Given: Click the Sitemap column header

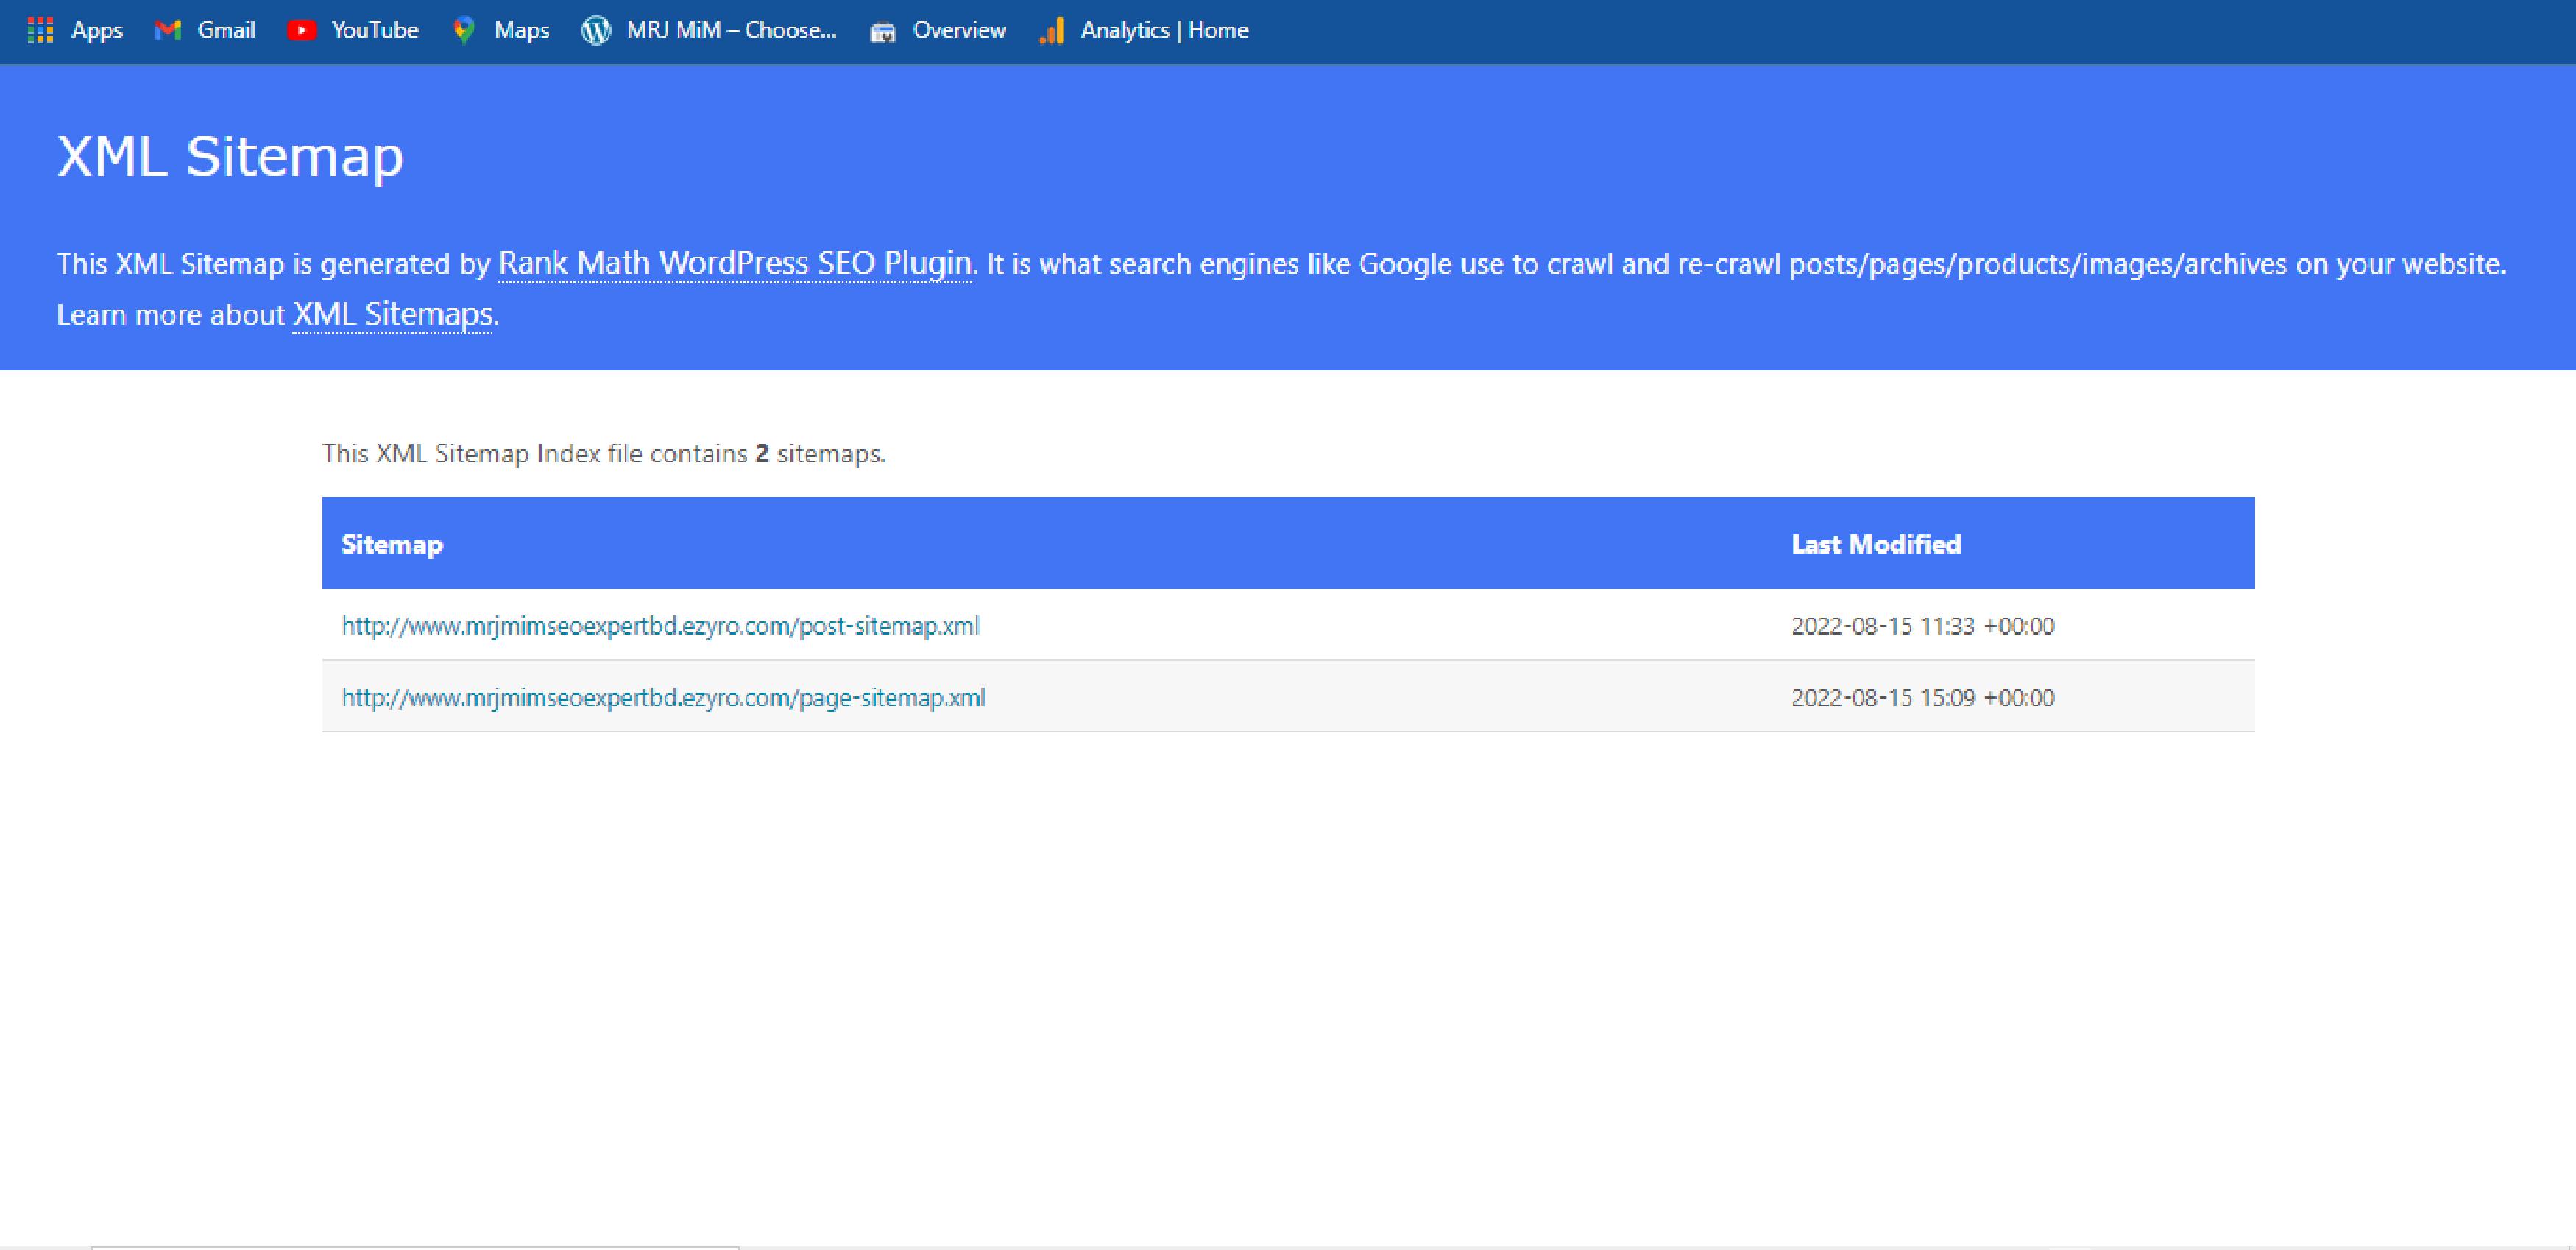Looking at the screenshot, I should 391,544.
